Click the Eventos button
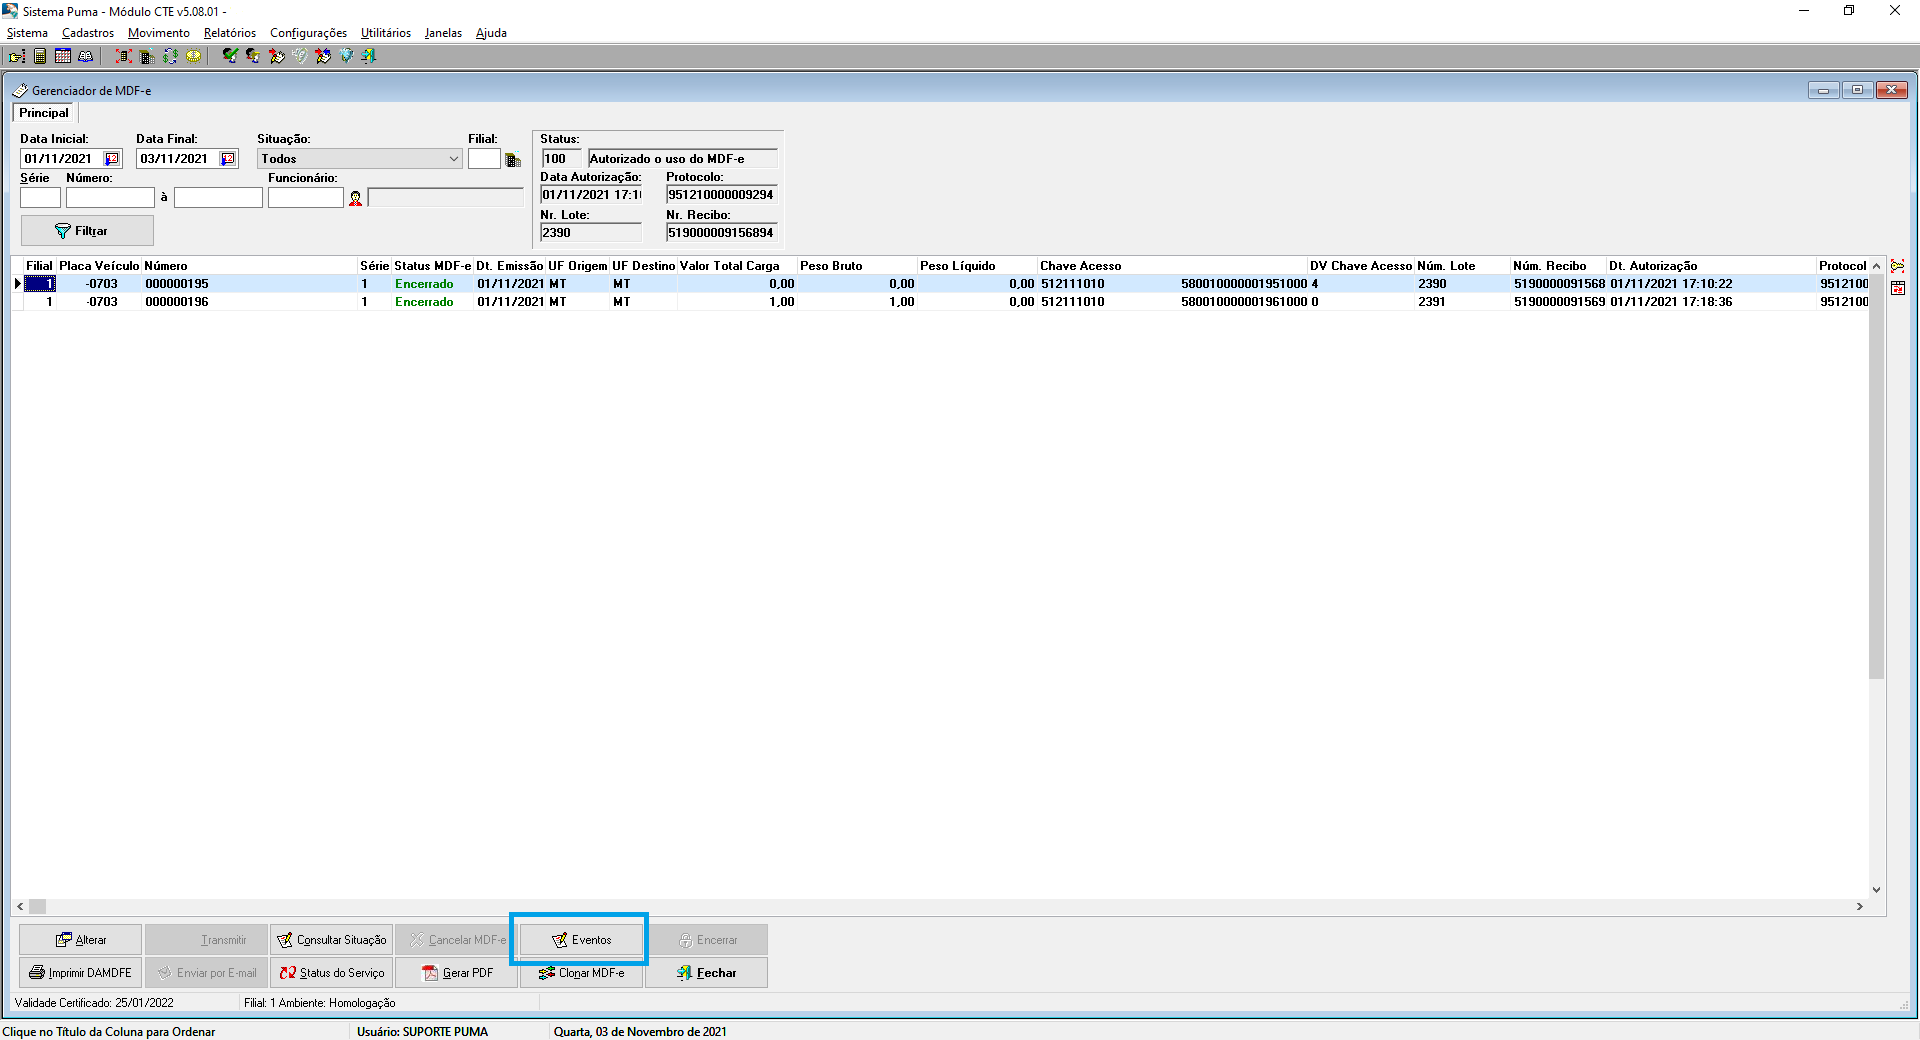The width and height of the screenshot is (1920, 1040). tap(582, 940)
